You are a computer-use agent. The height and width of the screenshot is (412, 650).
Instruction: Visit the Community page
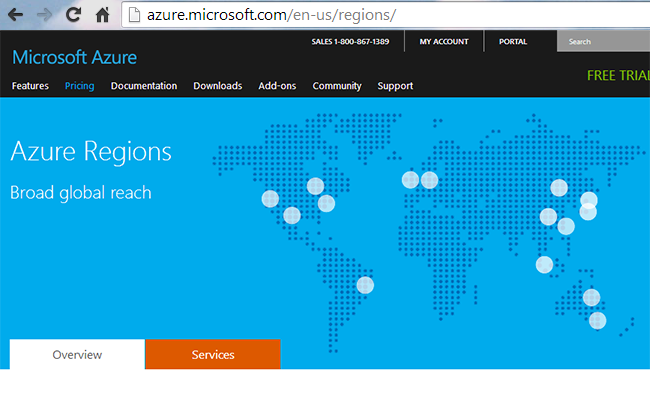[x=337, y=86]
